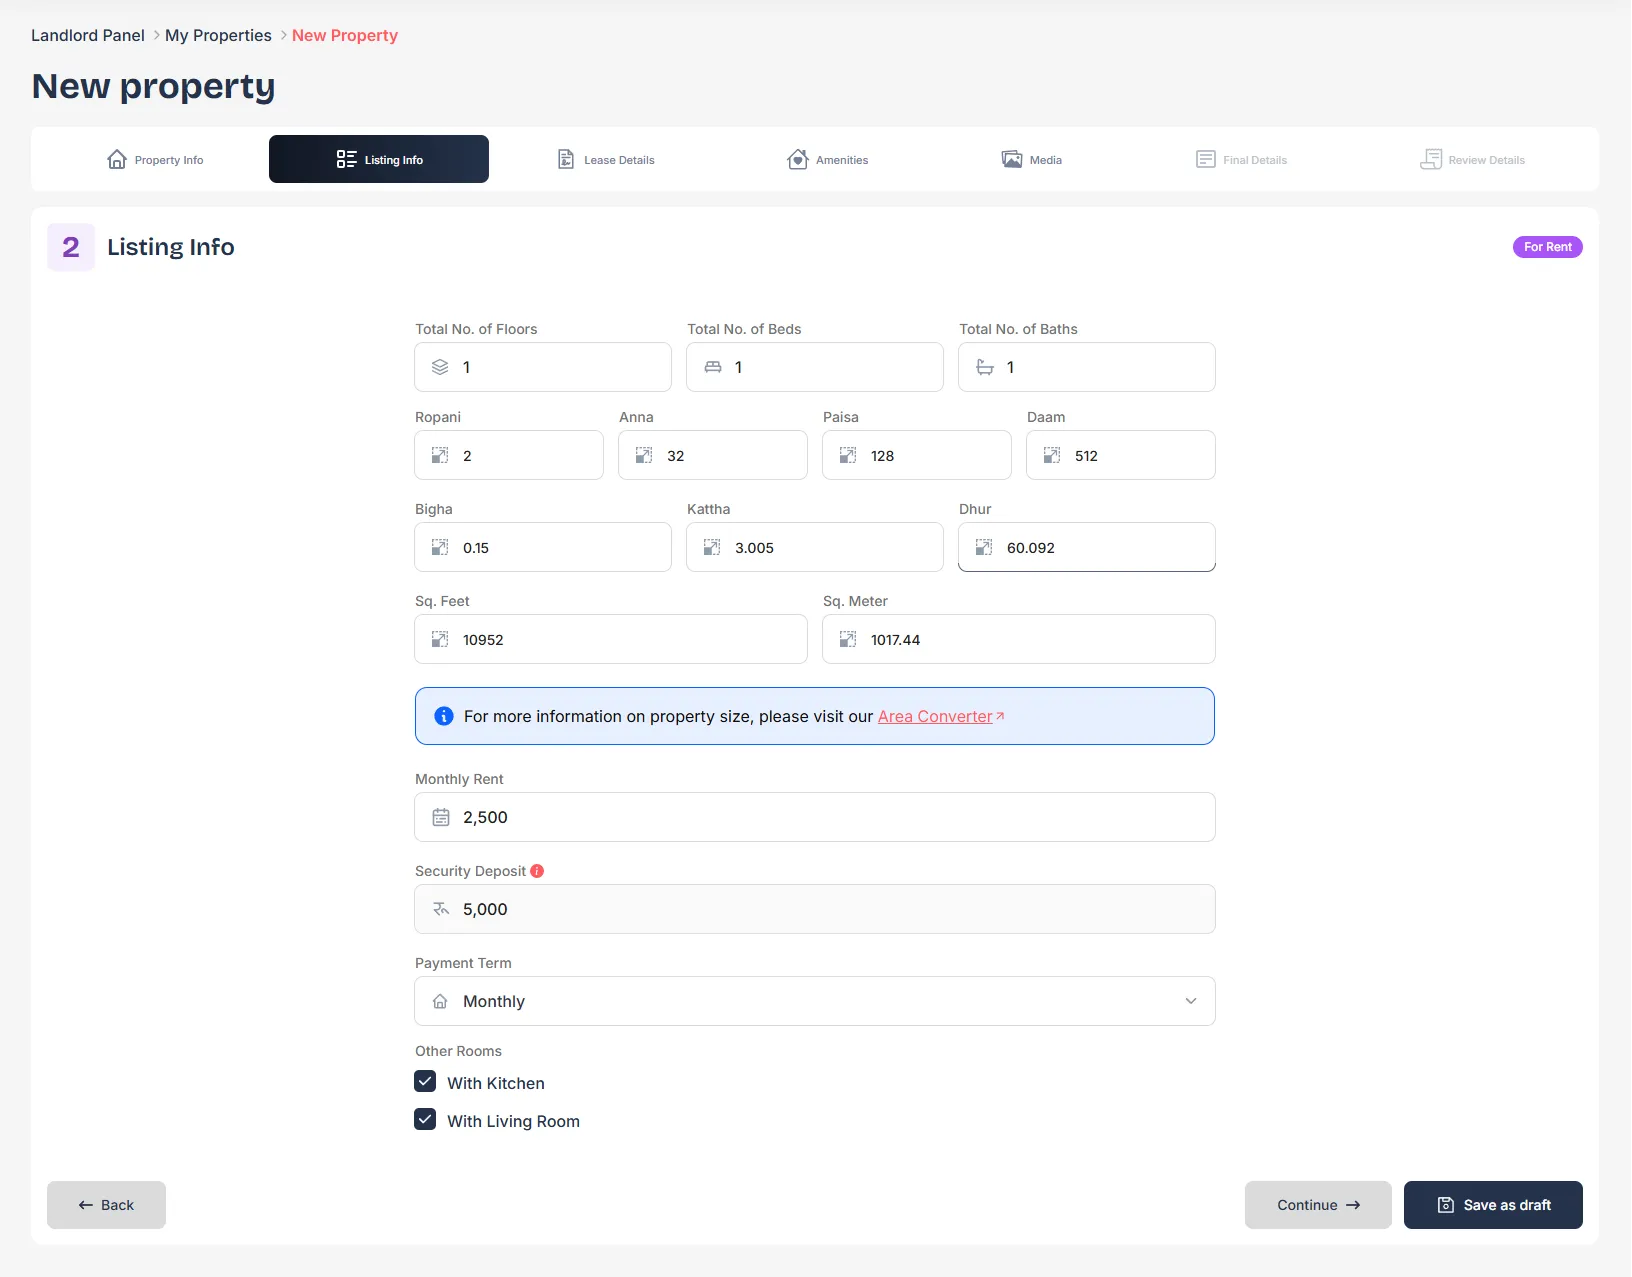This screenshot has height=1277, width=1632.
Task: Uncheck the With Kitchen checkbox
Action: [425, 1082]
